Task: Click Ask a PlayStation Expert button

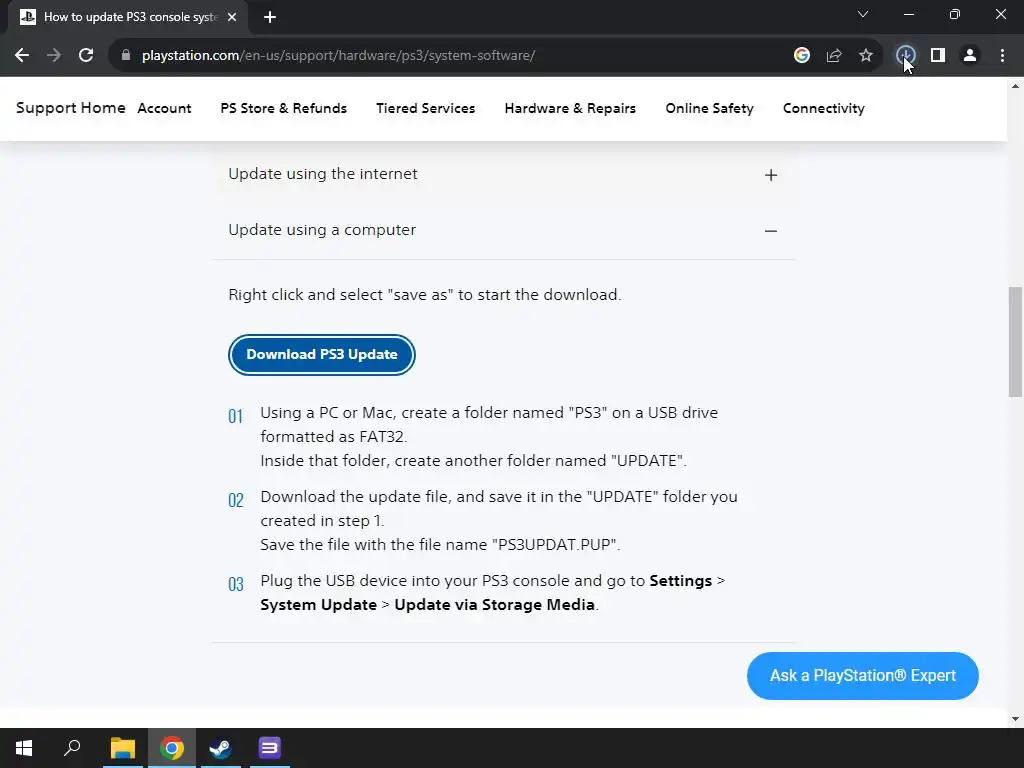Action: click(x=863, y=676)
